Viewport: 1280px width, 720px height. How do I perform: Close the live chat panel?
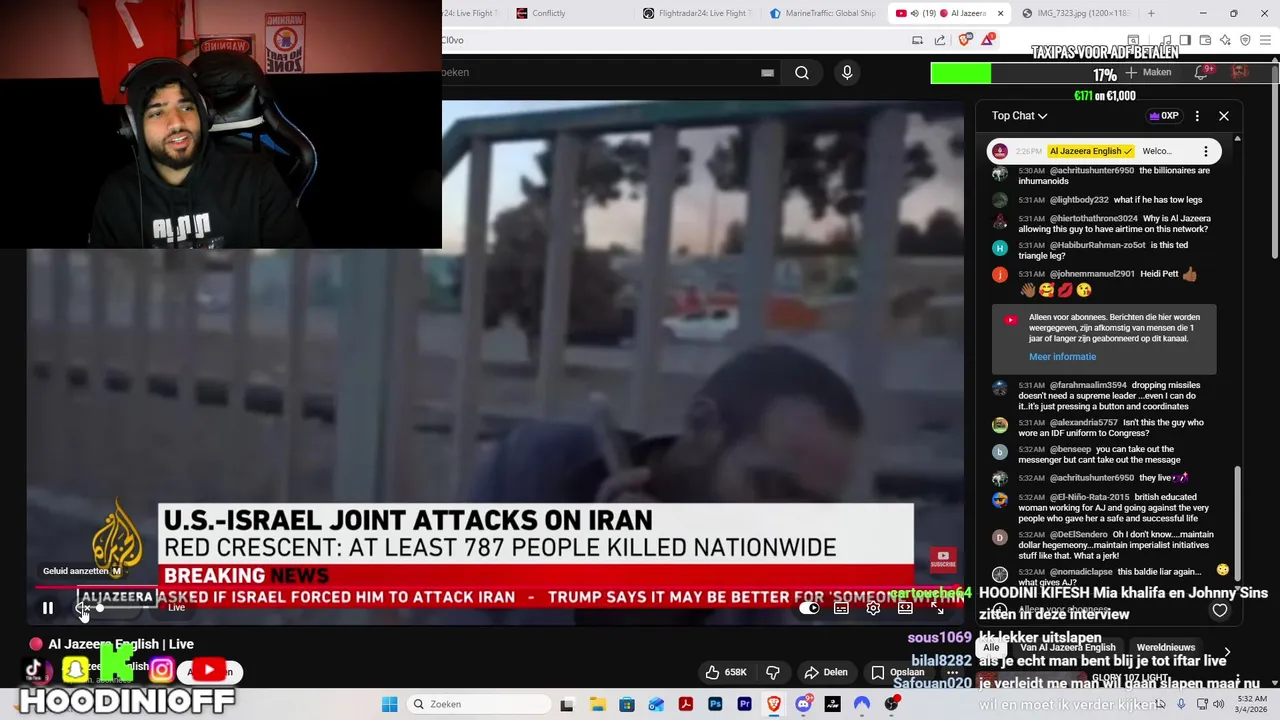click(x=1224, y=116)
